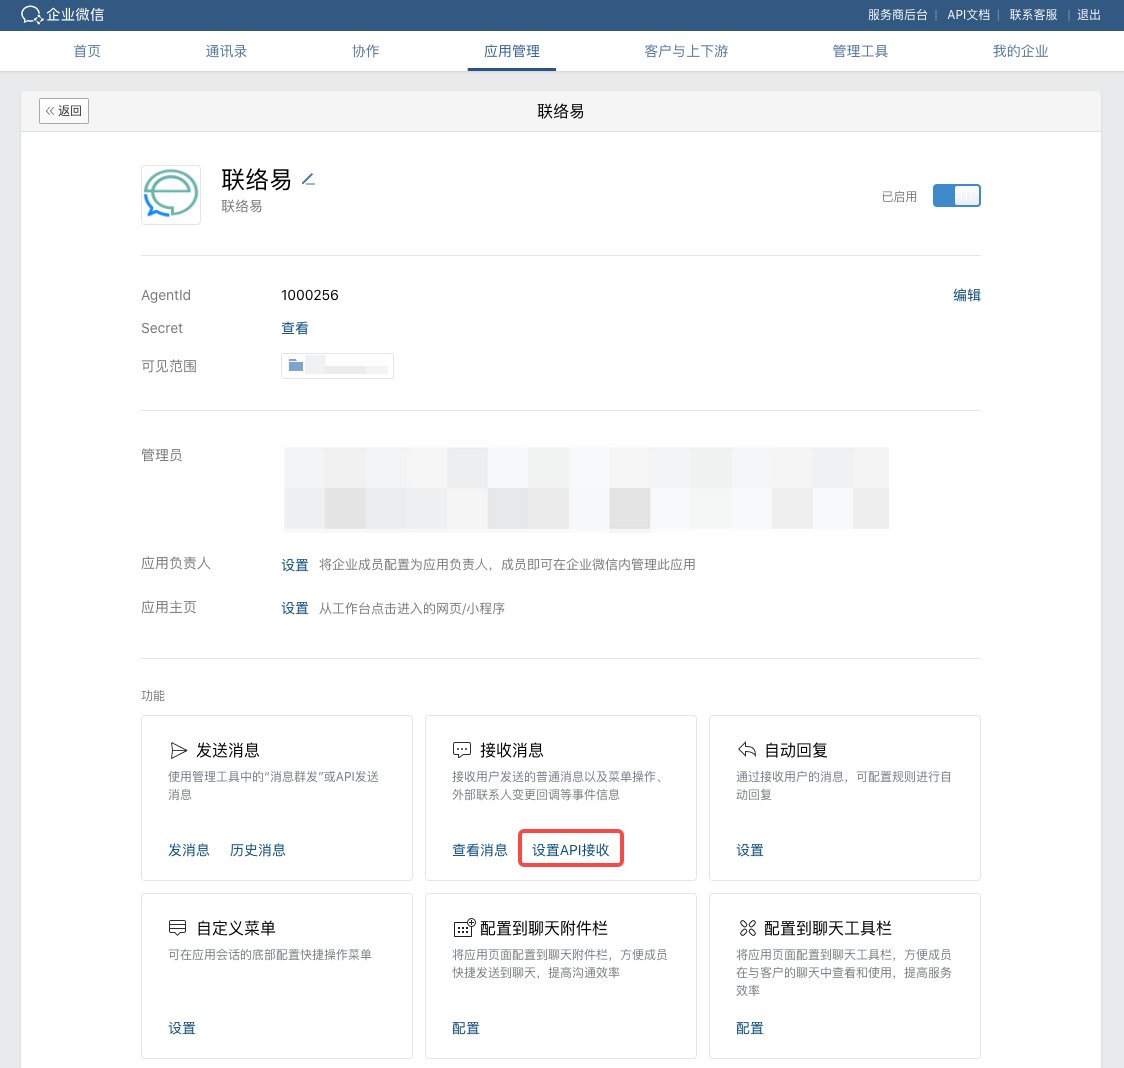
Task: Click the 发送消息 paper plane icon
Action: coord(178,750)
